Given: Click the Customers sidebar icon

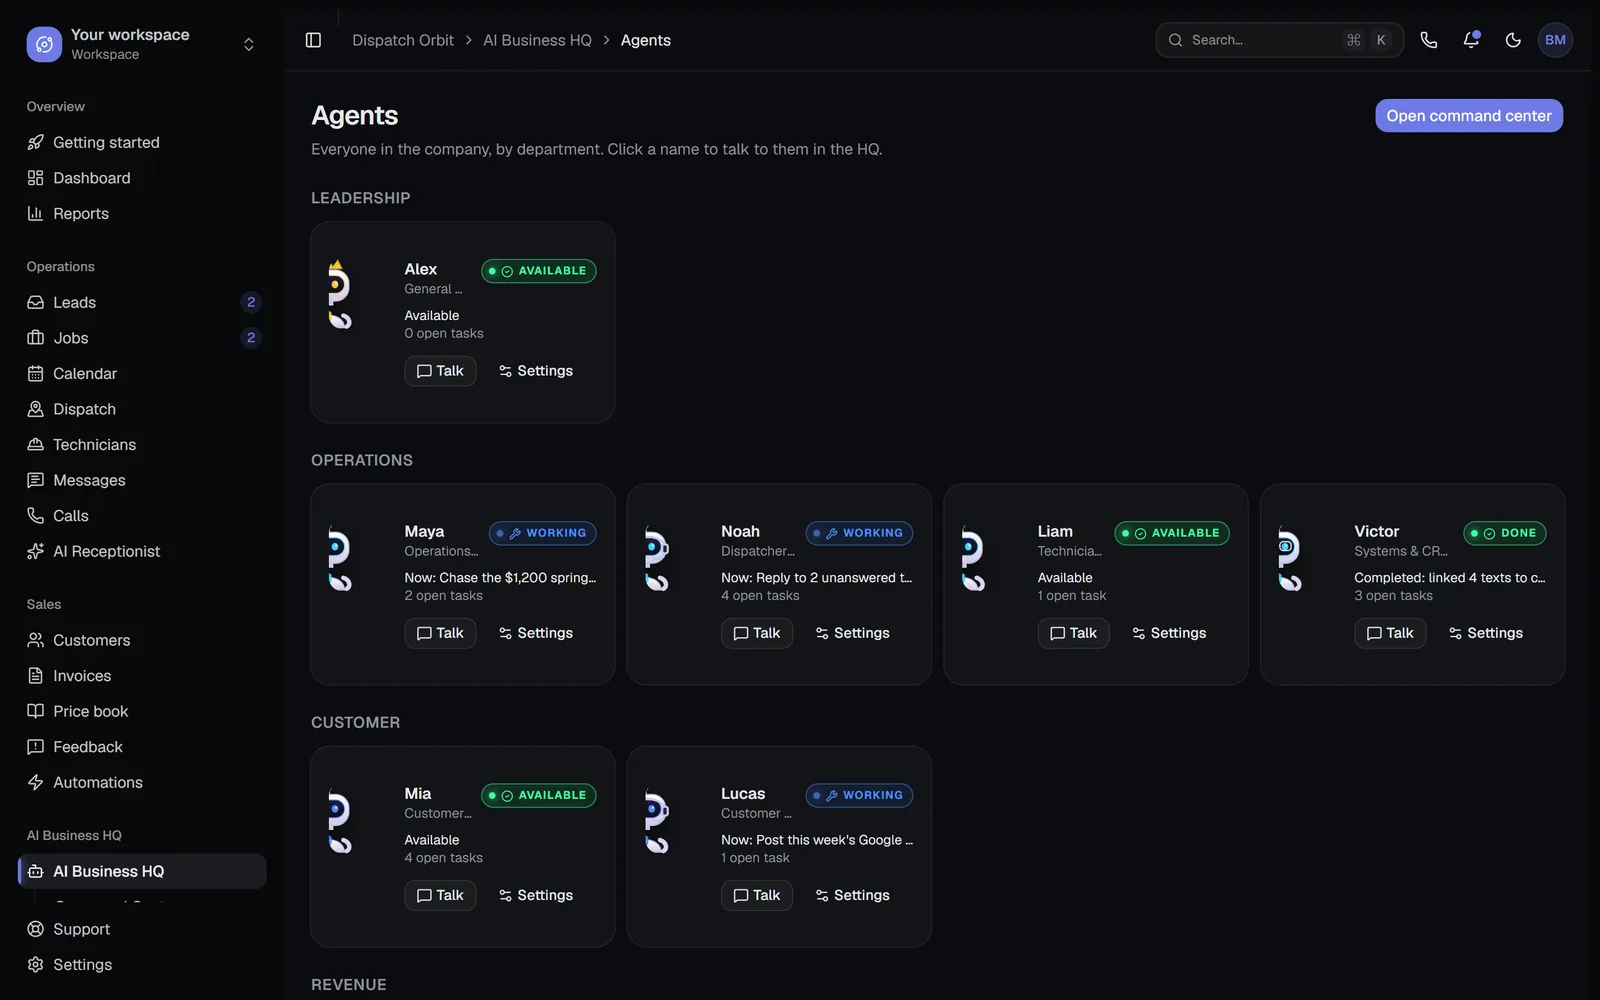Looking at the screenshot, I should pyautogui.click(x=36, y=640).
